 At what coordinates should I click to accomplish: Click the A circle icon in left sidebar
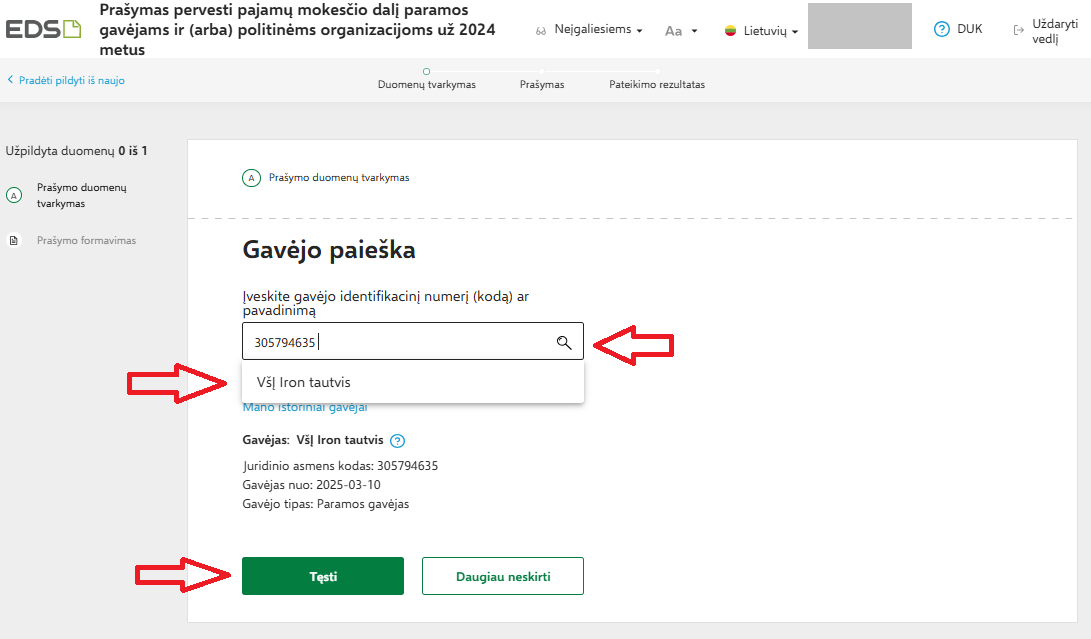14,196
